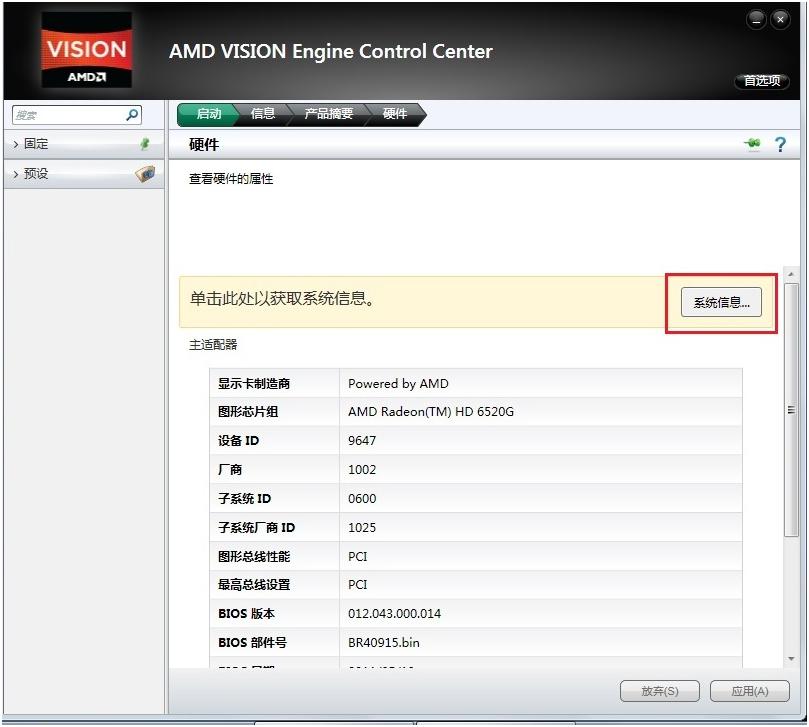Click the vertical scrollbar thumb
This screenshot has width=809, height=727.
(790, 410)
